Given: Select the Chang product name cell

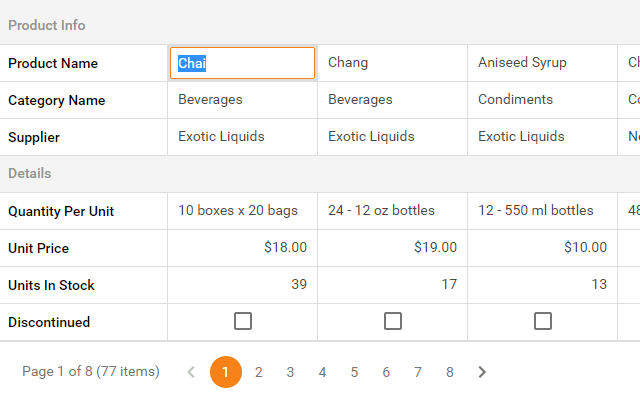Looking at the screenshot, I should click(x=392, y=63).
